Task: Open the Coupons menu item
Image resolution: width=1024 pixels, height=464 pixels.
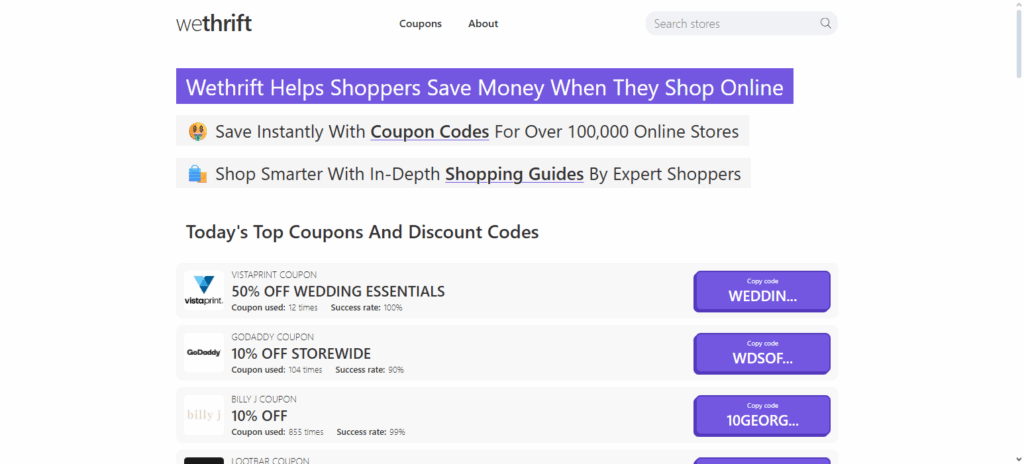Action: (x=420, y=23)
